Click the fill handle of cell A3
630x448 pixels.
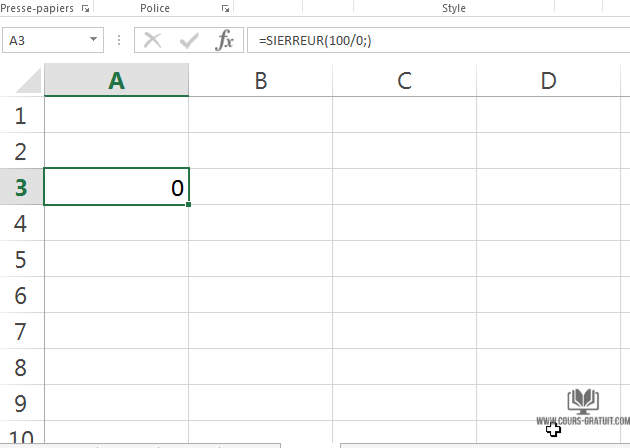coord(188,204)
